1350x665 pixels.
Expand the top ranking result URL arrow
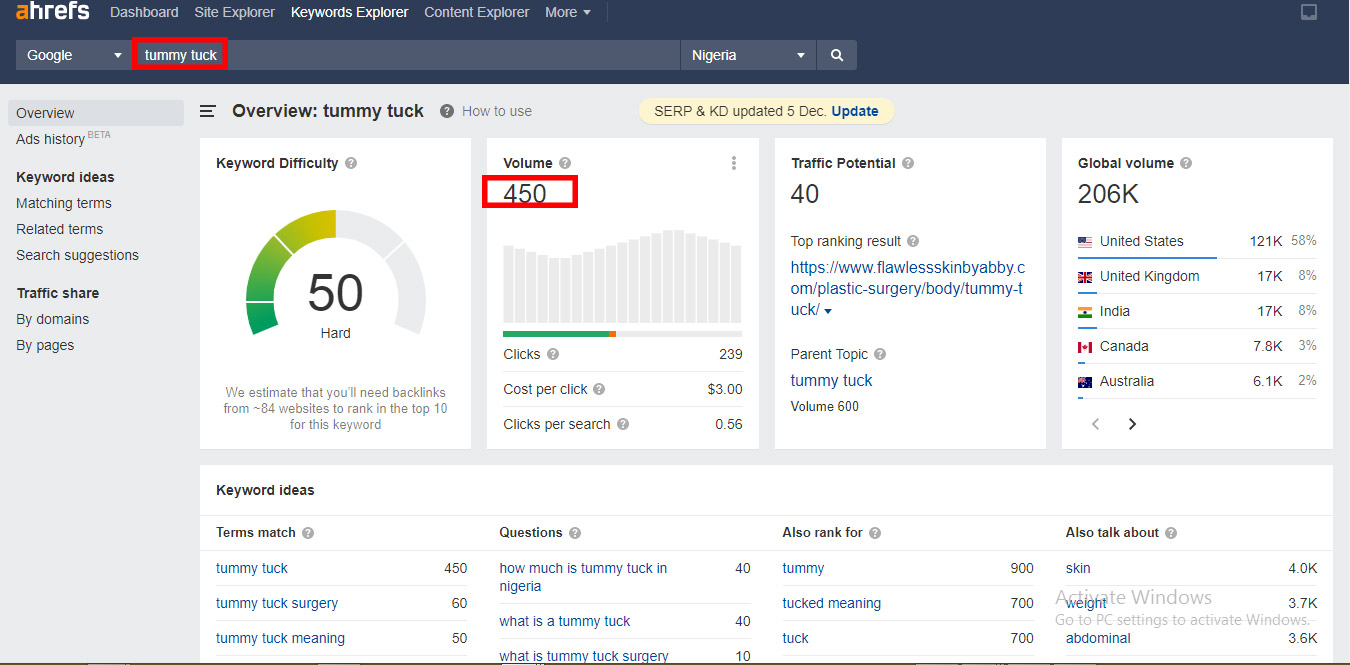coord(828,311)
